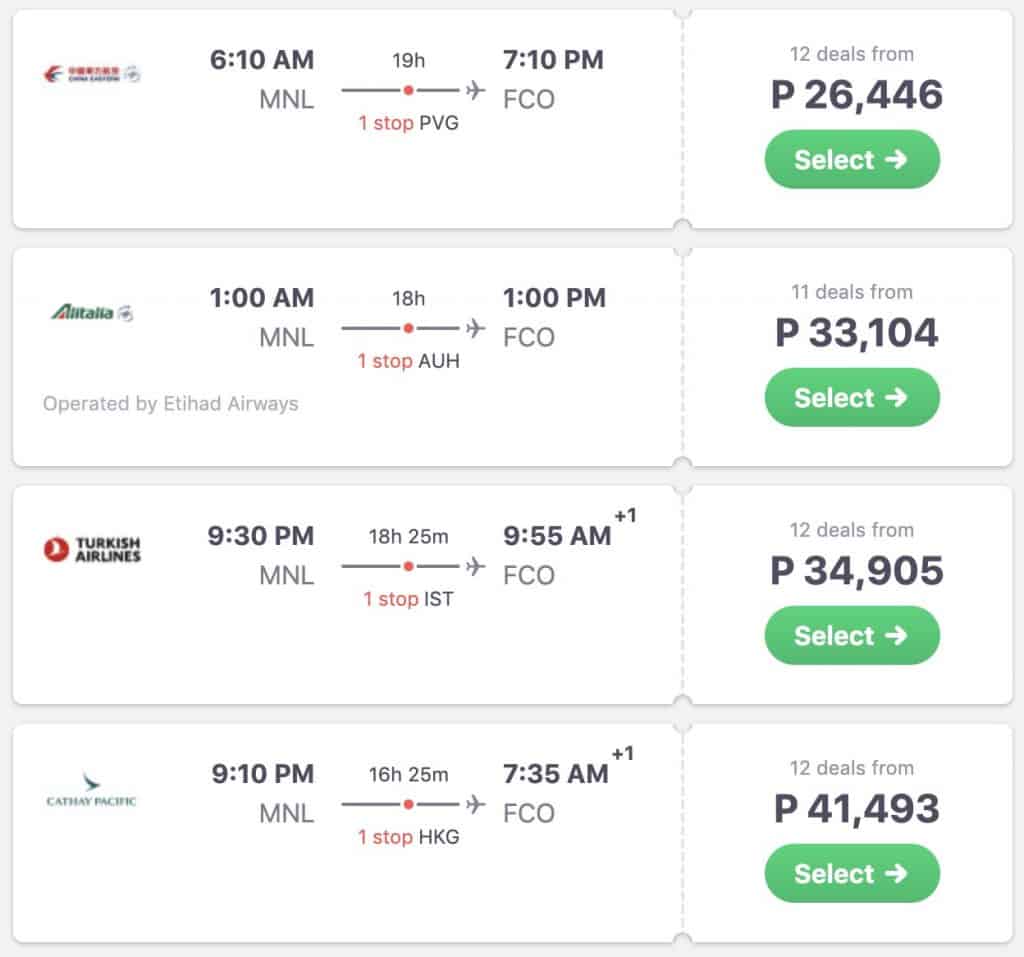Click the Cathay Pacific logo
The image size is (1024, 957).
92,789
